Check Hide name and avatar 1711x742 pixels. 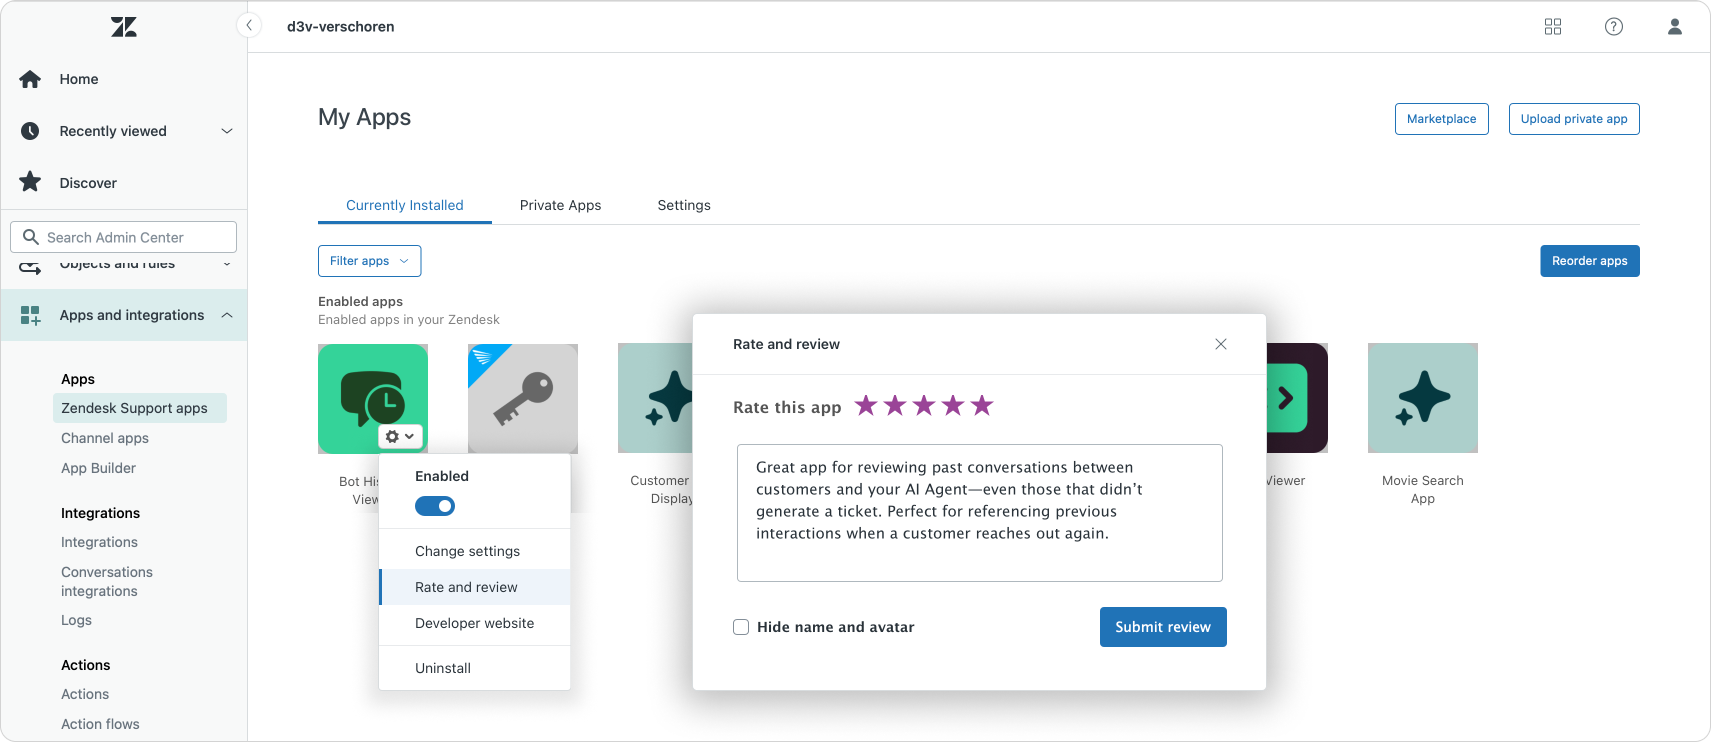point(741,627)
